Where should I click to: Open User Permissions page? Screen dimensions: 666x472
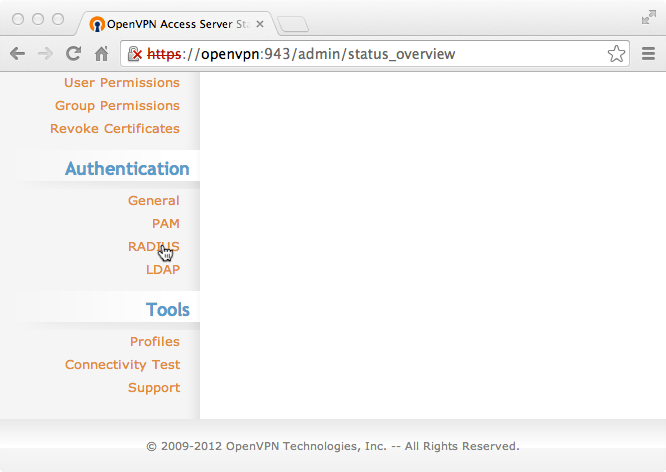(x=121, y=82)
